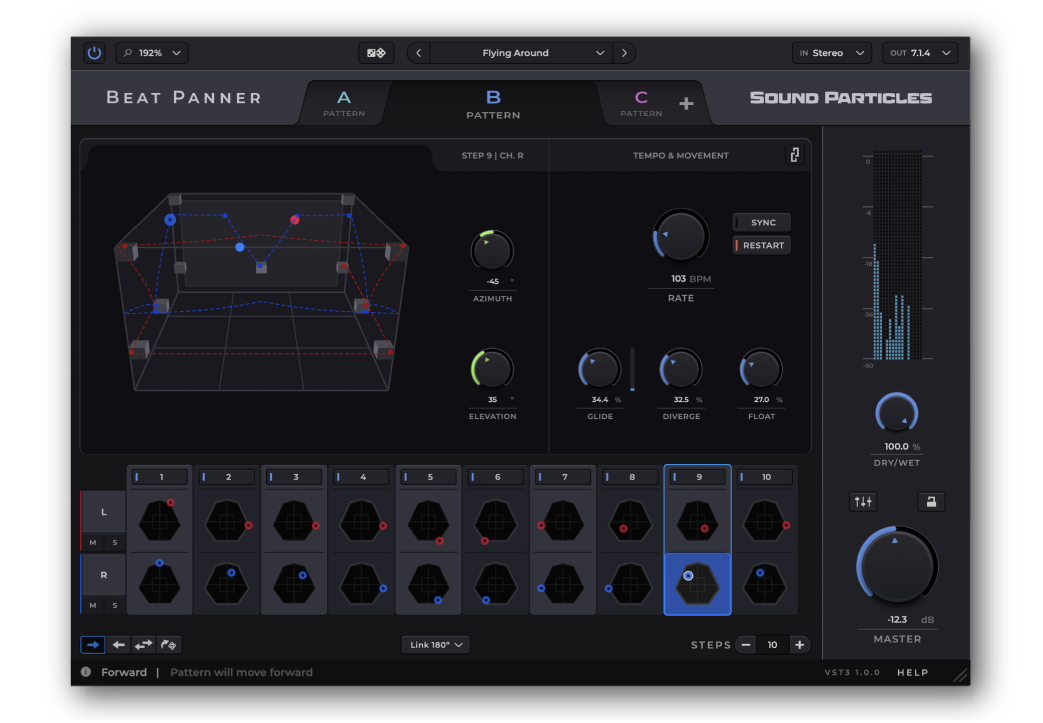Select step 6 L channel position pad

(496, 520)
